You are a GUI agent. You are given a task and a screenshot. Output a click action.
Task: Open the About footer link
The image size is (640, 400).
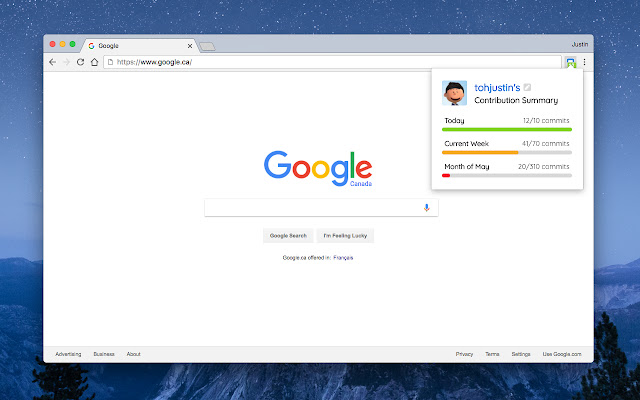pyautogui.click(x=133, y=354)
